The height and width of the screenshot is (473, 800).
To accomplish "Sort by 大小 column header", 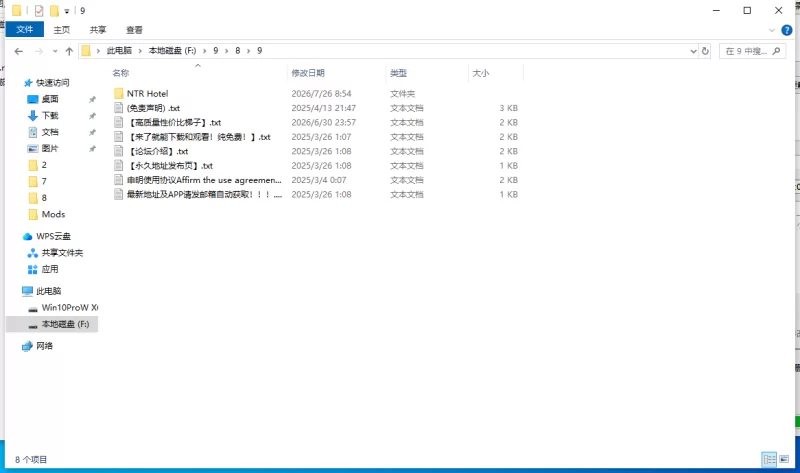I will (x=481, y=73).
